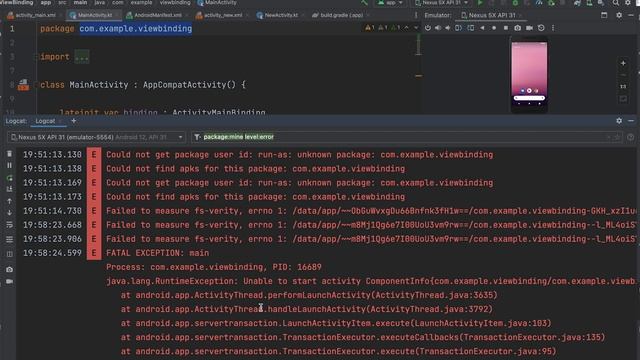Open logcat panel settings gear

tap(619, 121)
